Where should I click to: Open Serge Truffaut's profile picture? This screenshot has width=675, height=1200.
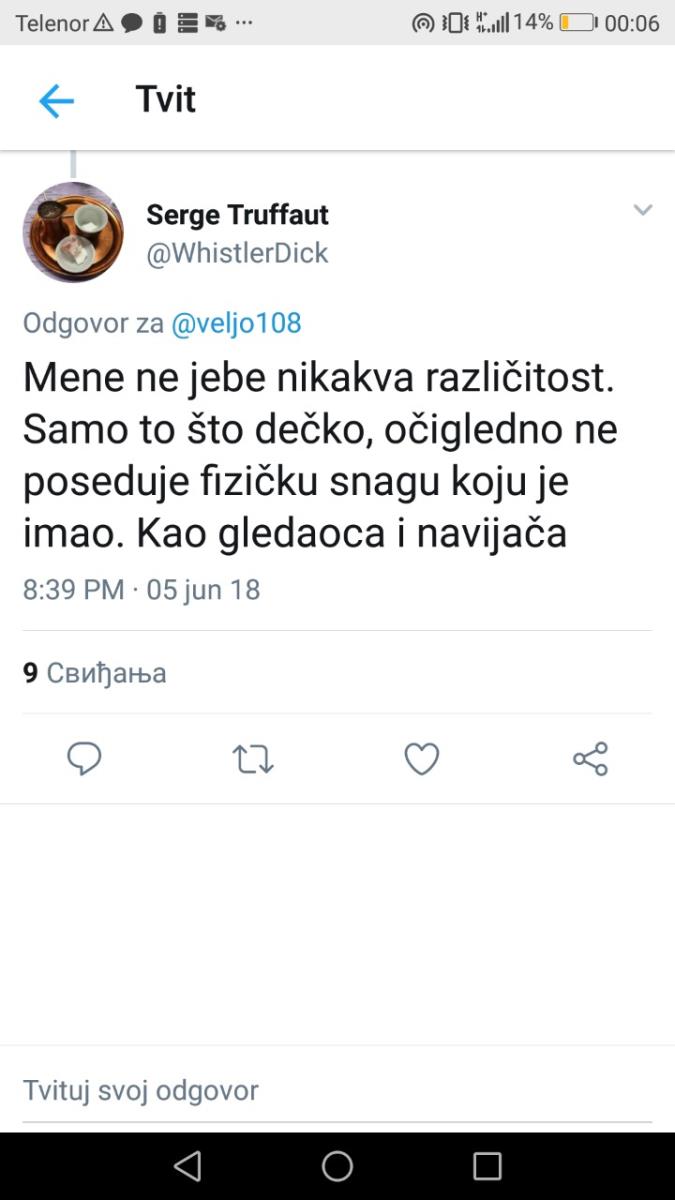(x=73, y=232)
